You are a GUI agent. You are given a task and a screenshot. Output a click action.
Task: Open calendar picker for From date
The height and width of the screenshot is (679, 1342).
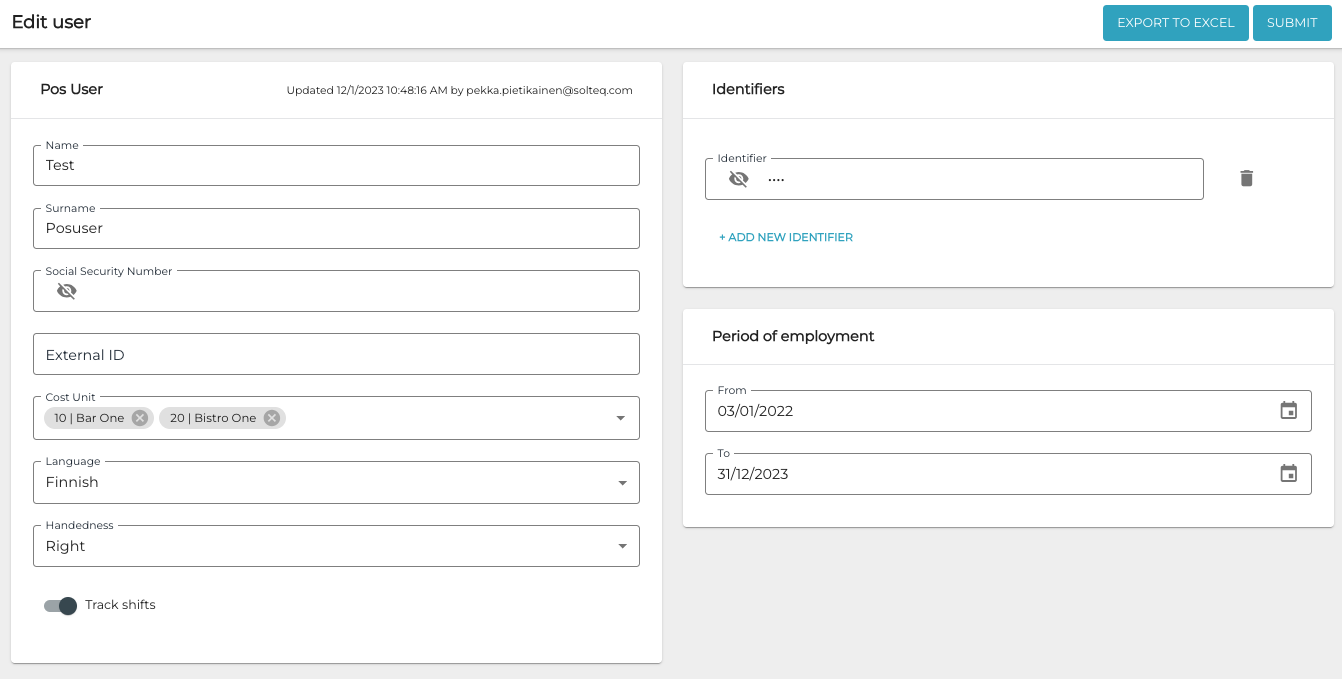[1289, 410]
